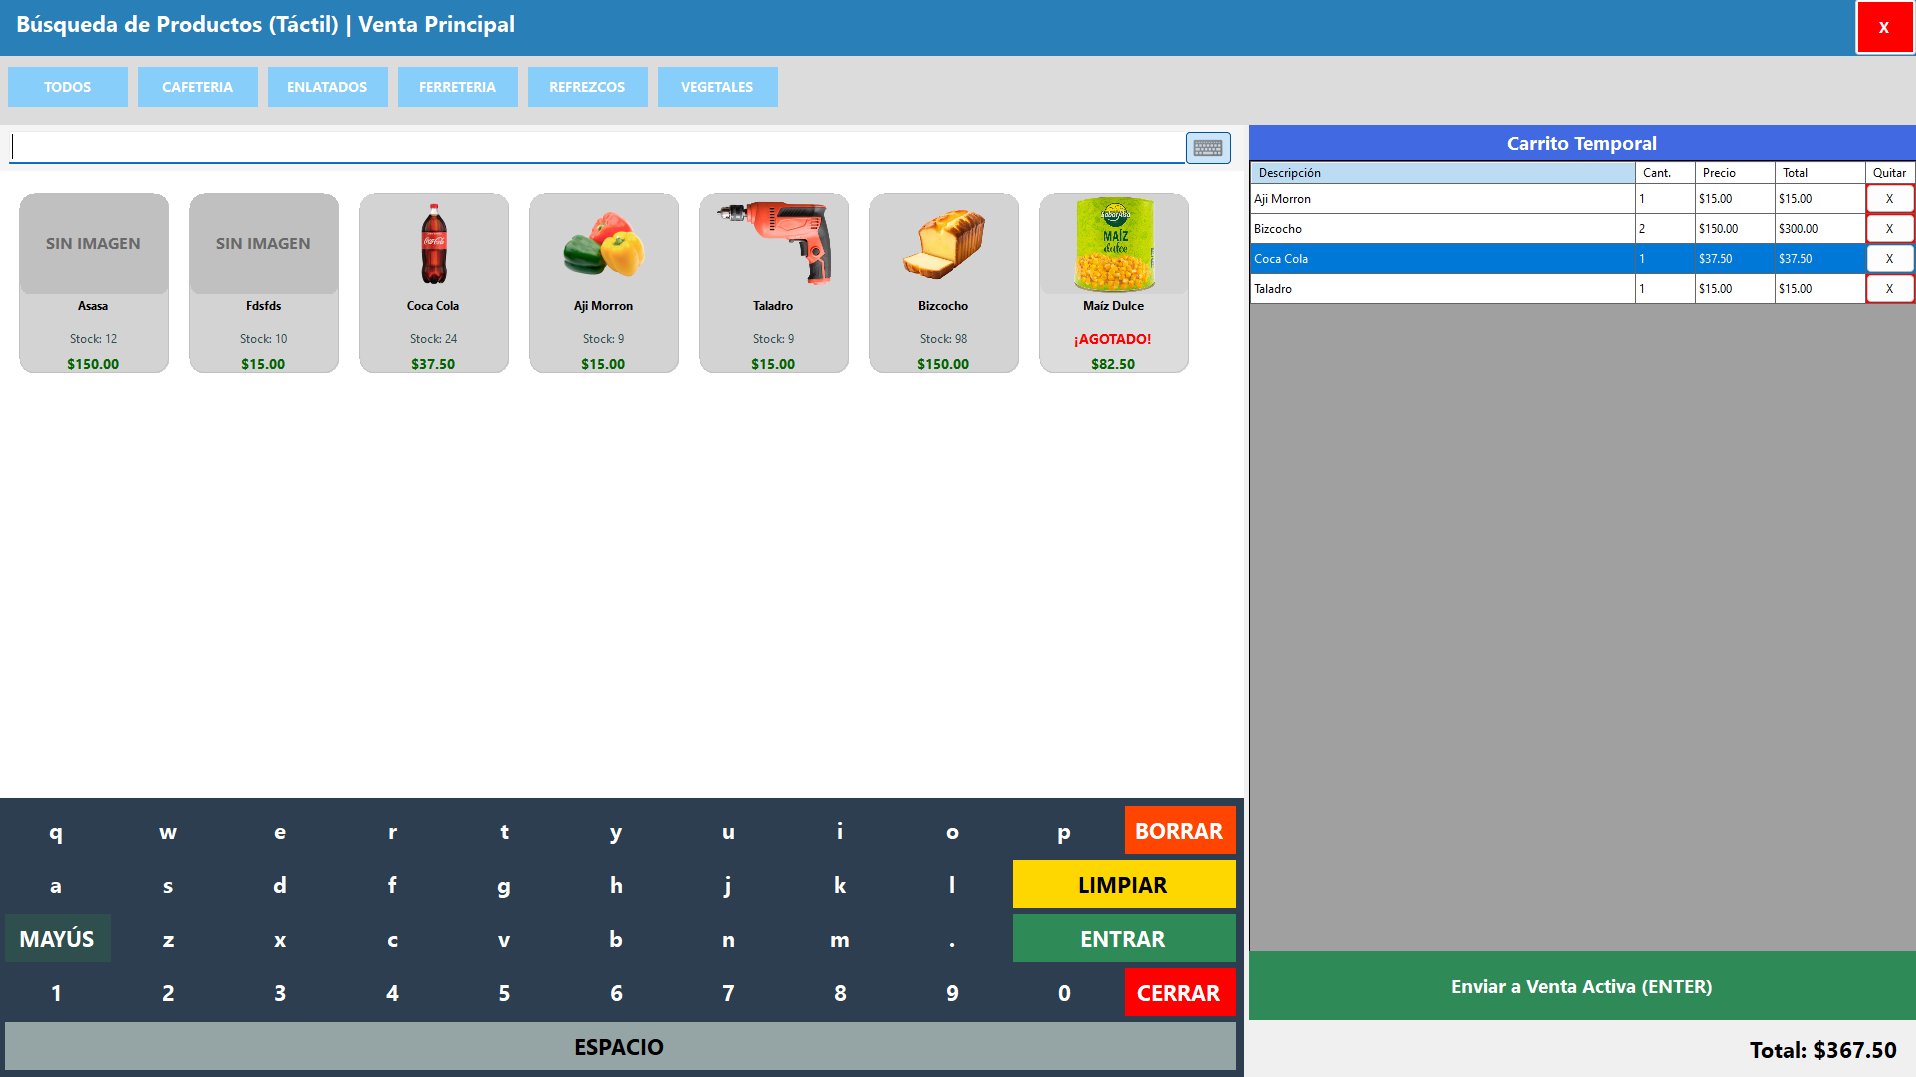
Task: Tap the 5 number key
Action: [x=504, y=993]
